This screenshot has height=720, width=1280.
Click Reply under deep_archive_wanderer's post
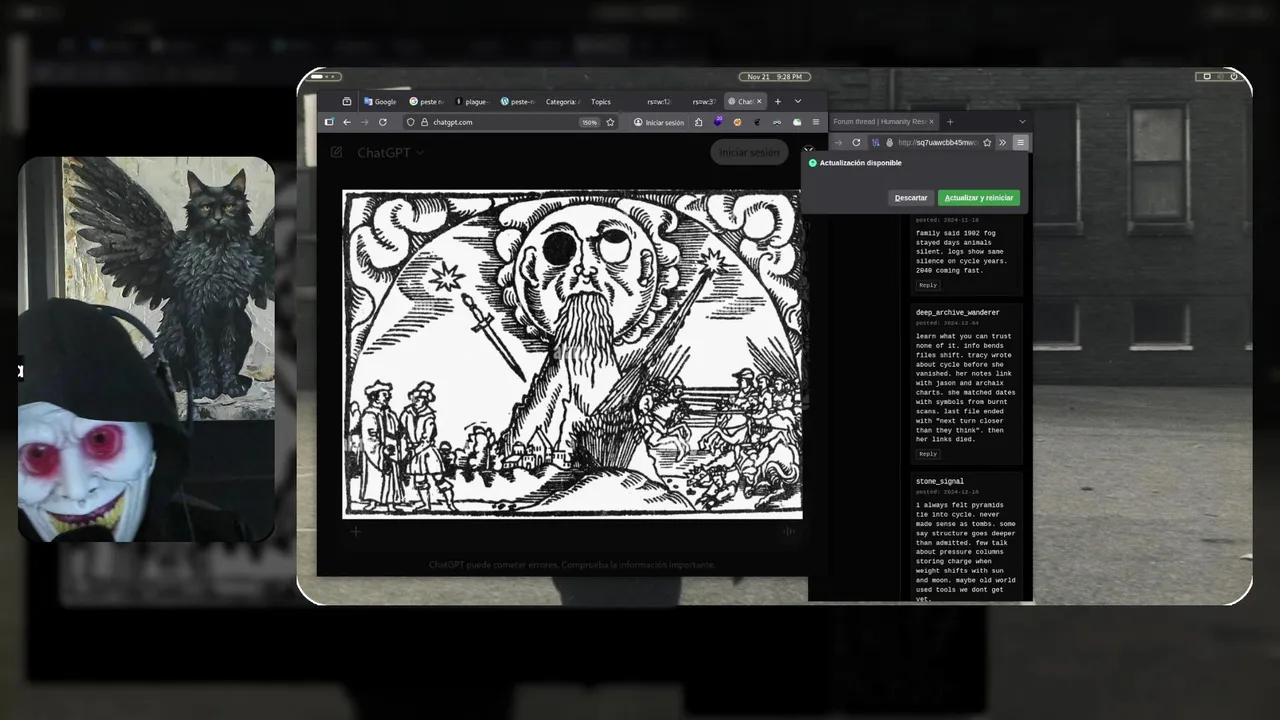click(x=928, y=454)
